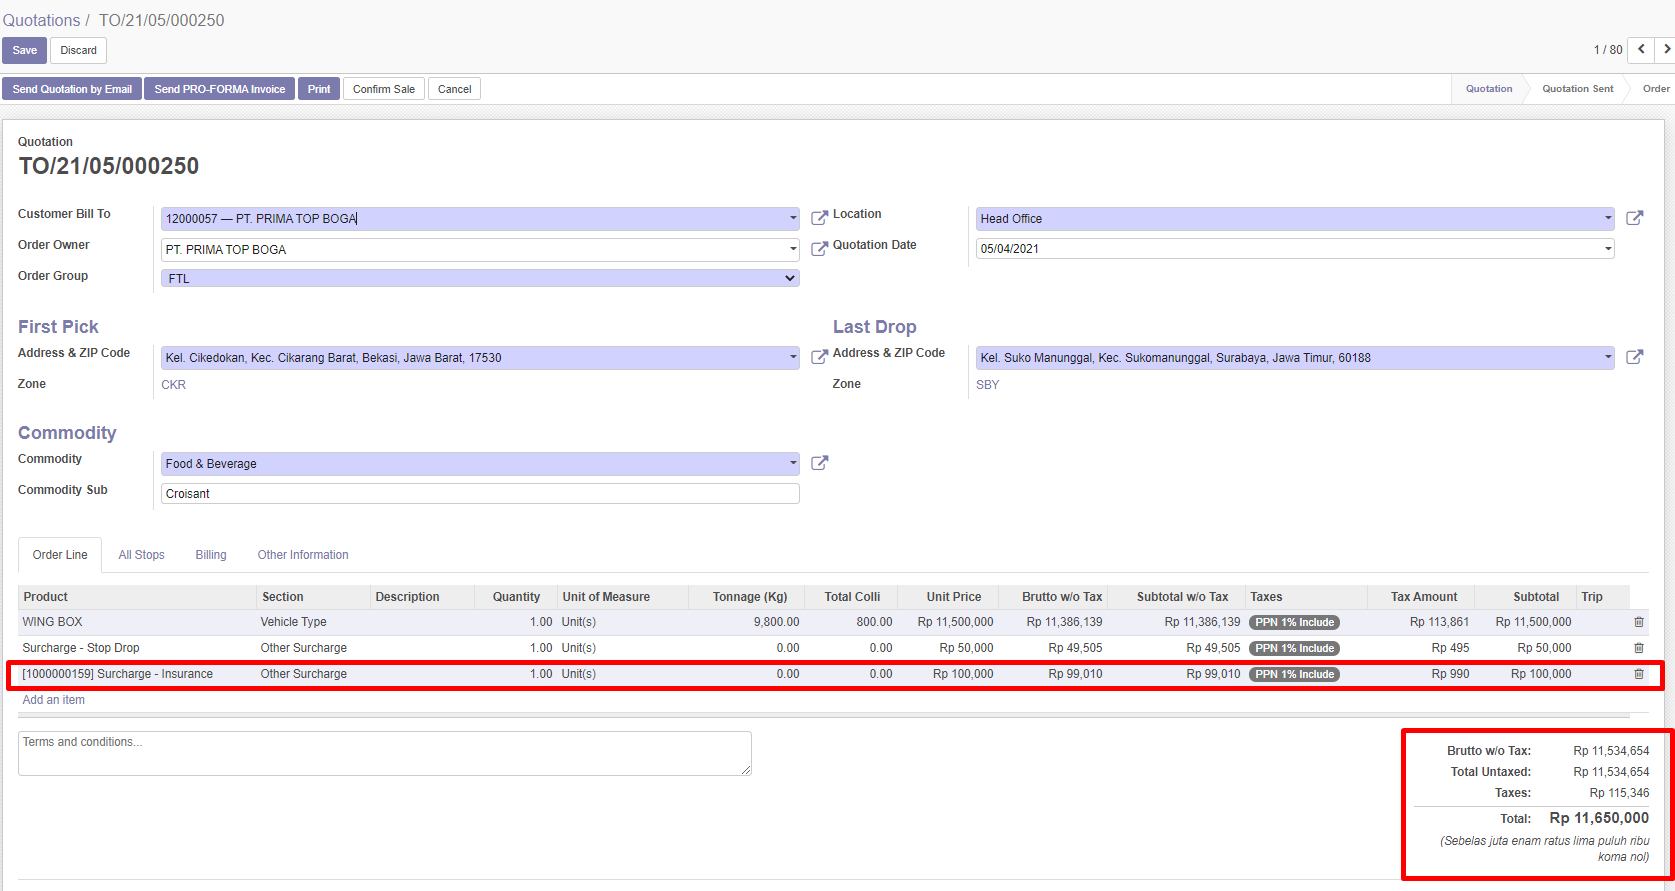Send Quotation by Email

click(x=72, y=89)
